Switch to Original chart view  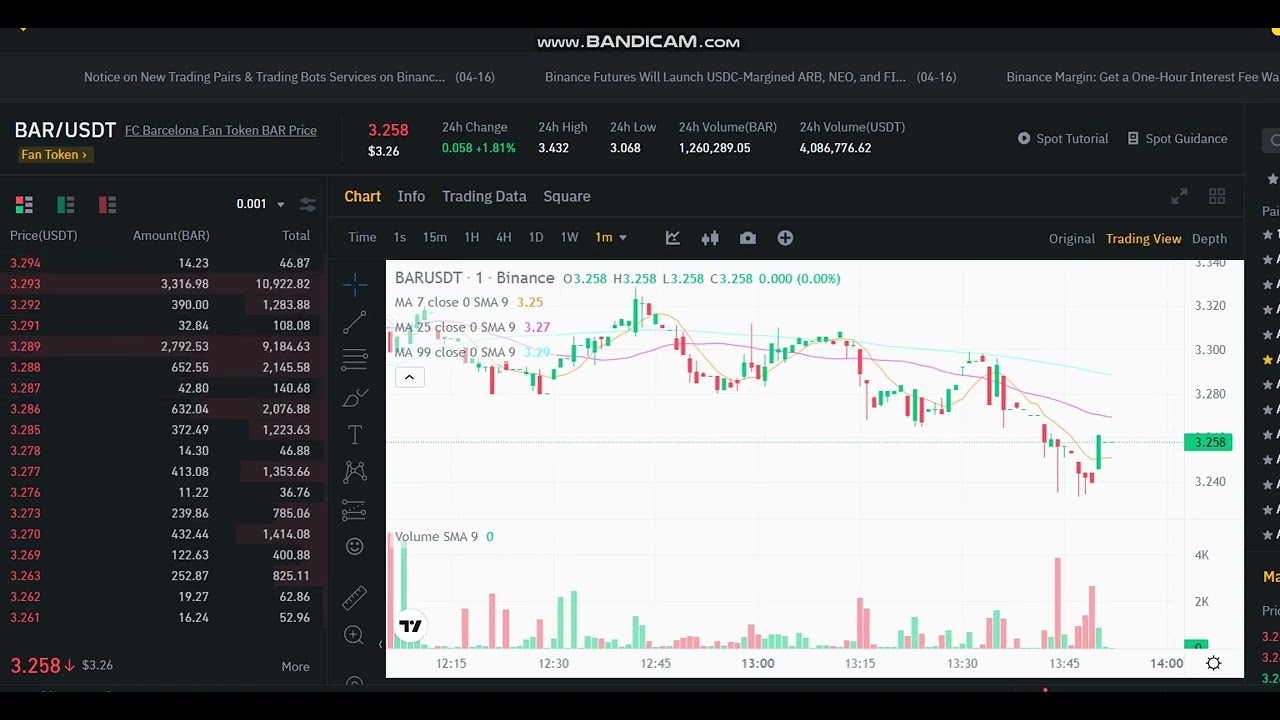[1072, 239]
